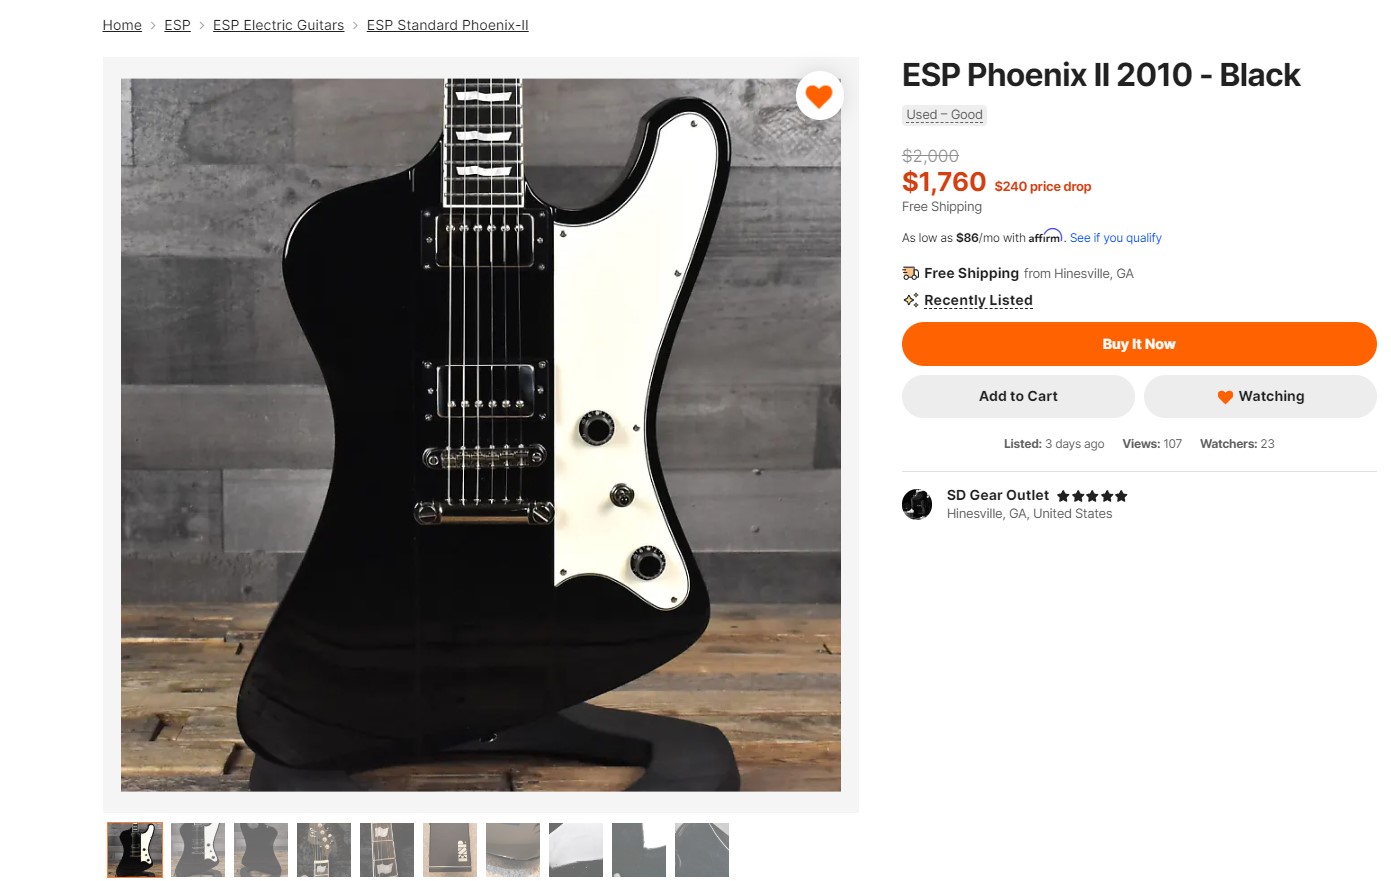Click the five-star seller rating
This screenshot has width=1391, height=881.
click(x=1092, y=496)
